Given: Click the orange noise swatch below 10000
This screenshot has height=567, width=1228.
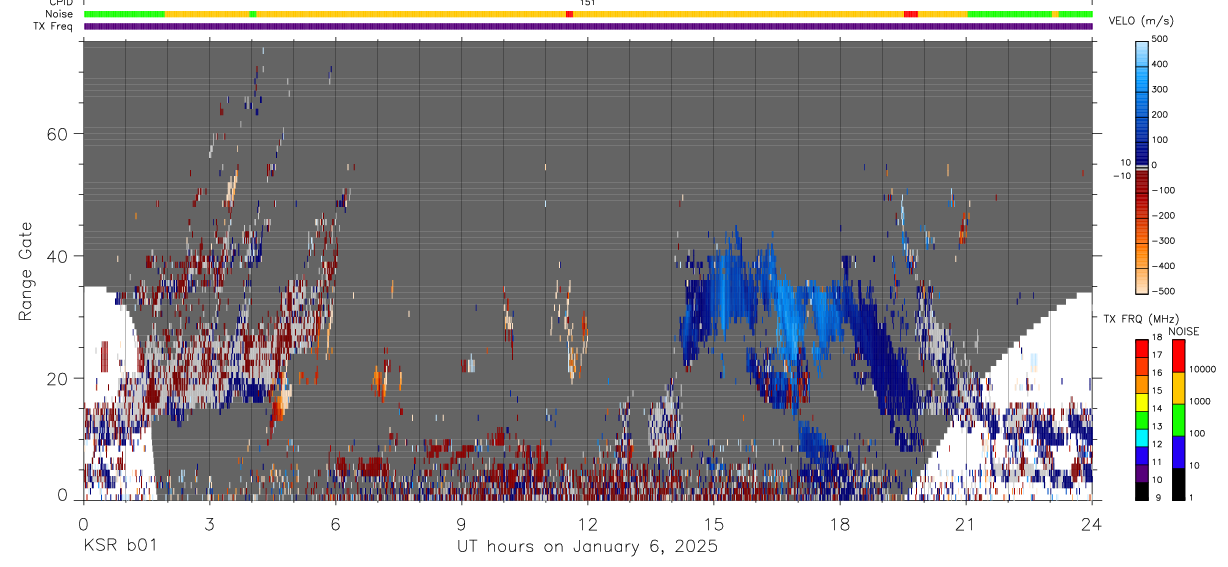Looking at the screenshot, I should 1178,387.
